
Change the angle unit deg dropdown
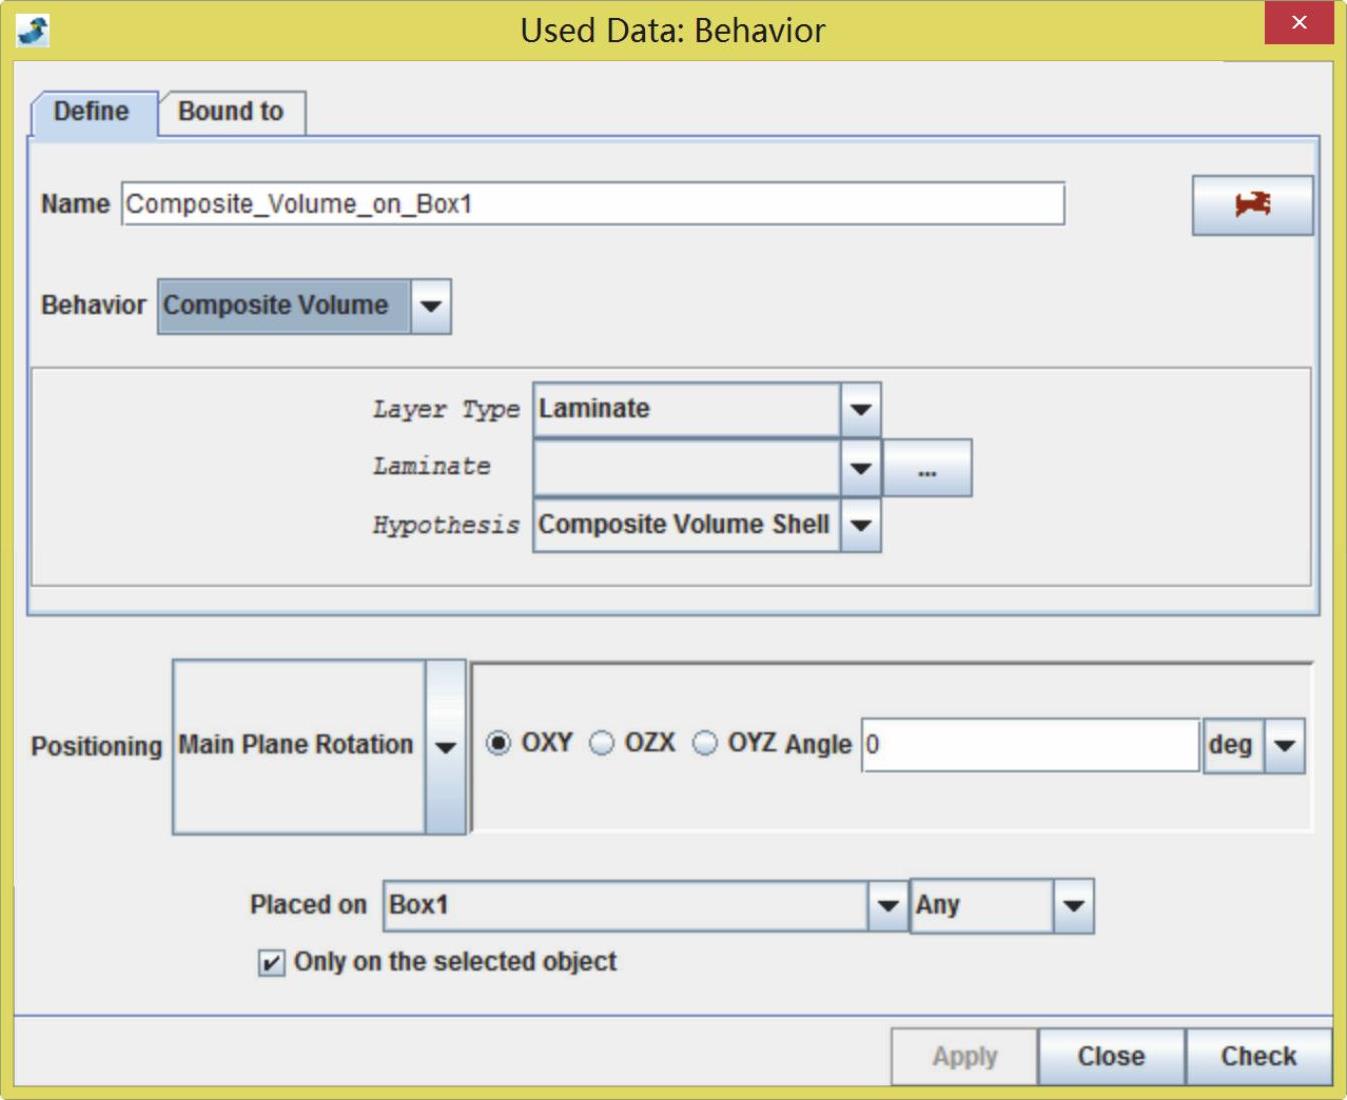[x=1284, y=745]
